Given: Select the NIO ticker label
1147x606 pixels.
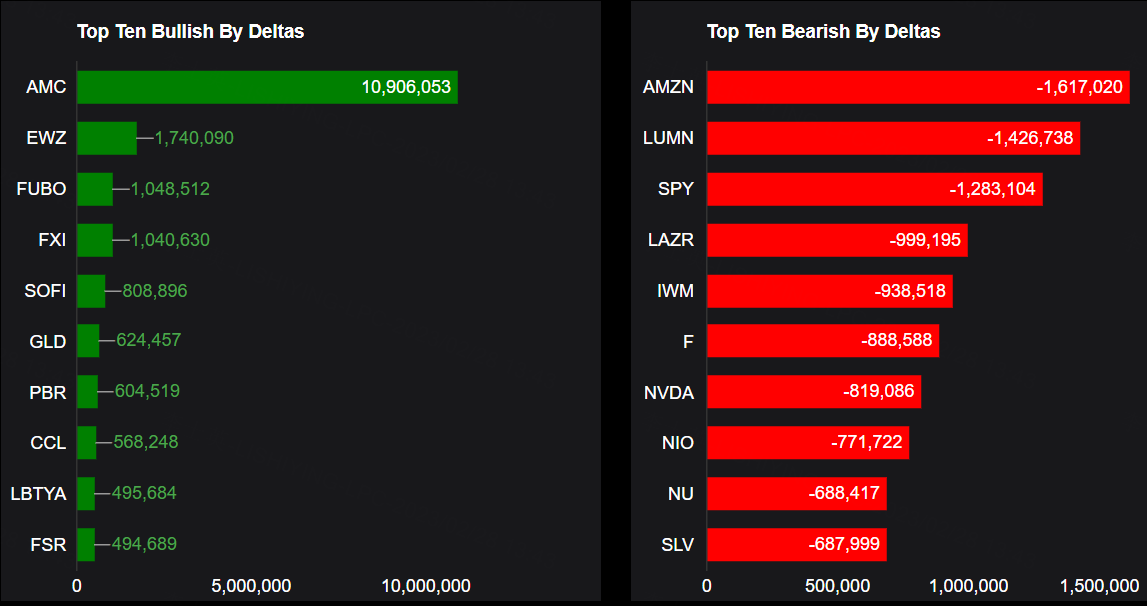Looking at the screenshot, I should pyautogui.click(x=677, y=442).
